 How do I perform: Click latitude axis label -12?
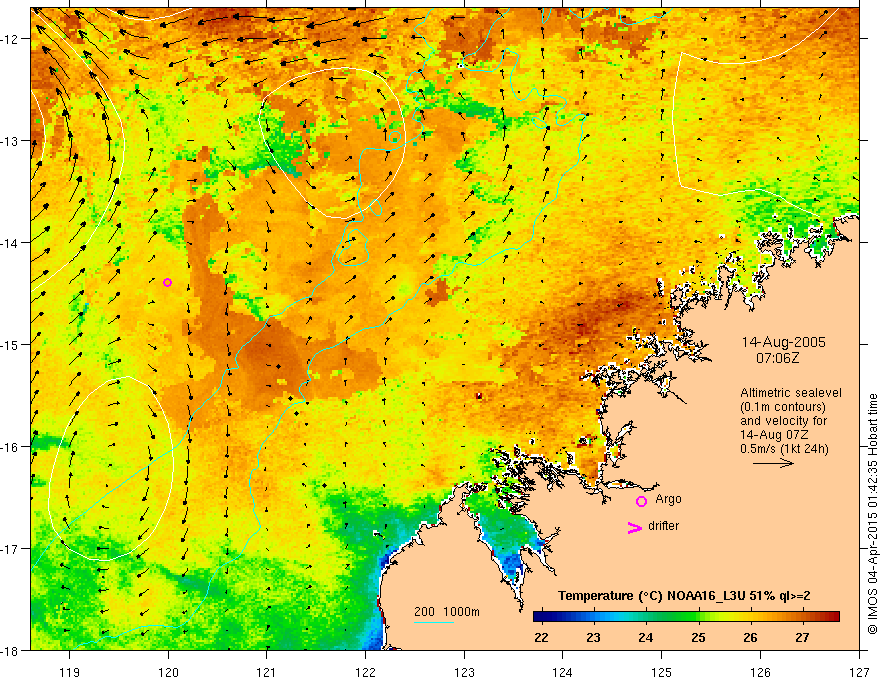click(x=11, y=39)
